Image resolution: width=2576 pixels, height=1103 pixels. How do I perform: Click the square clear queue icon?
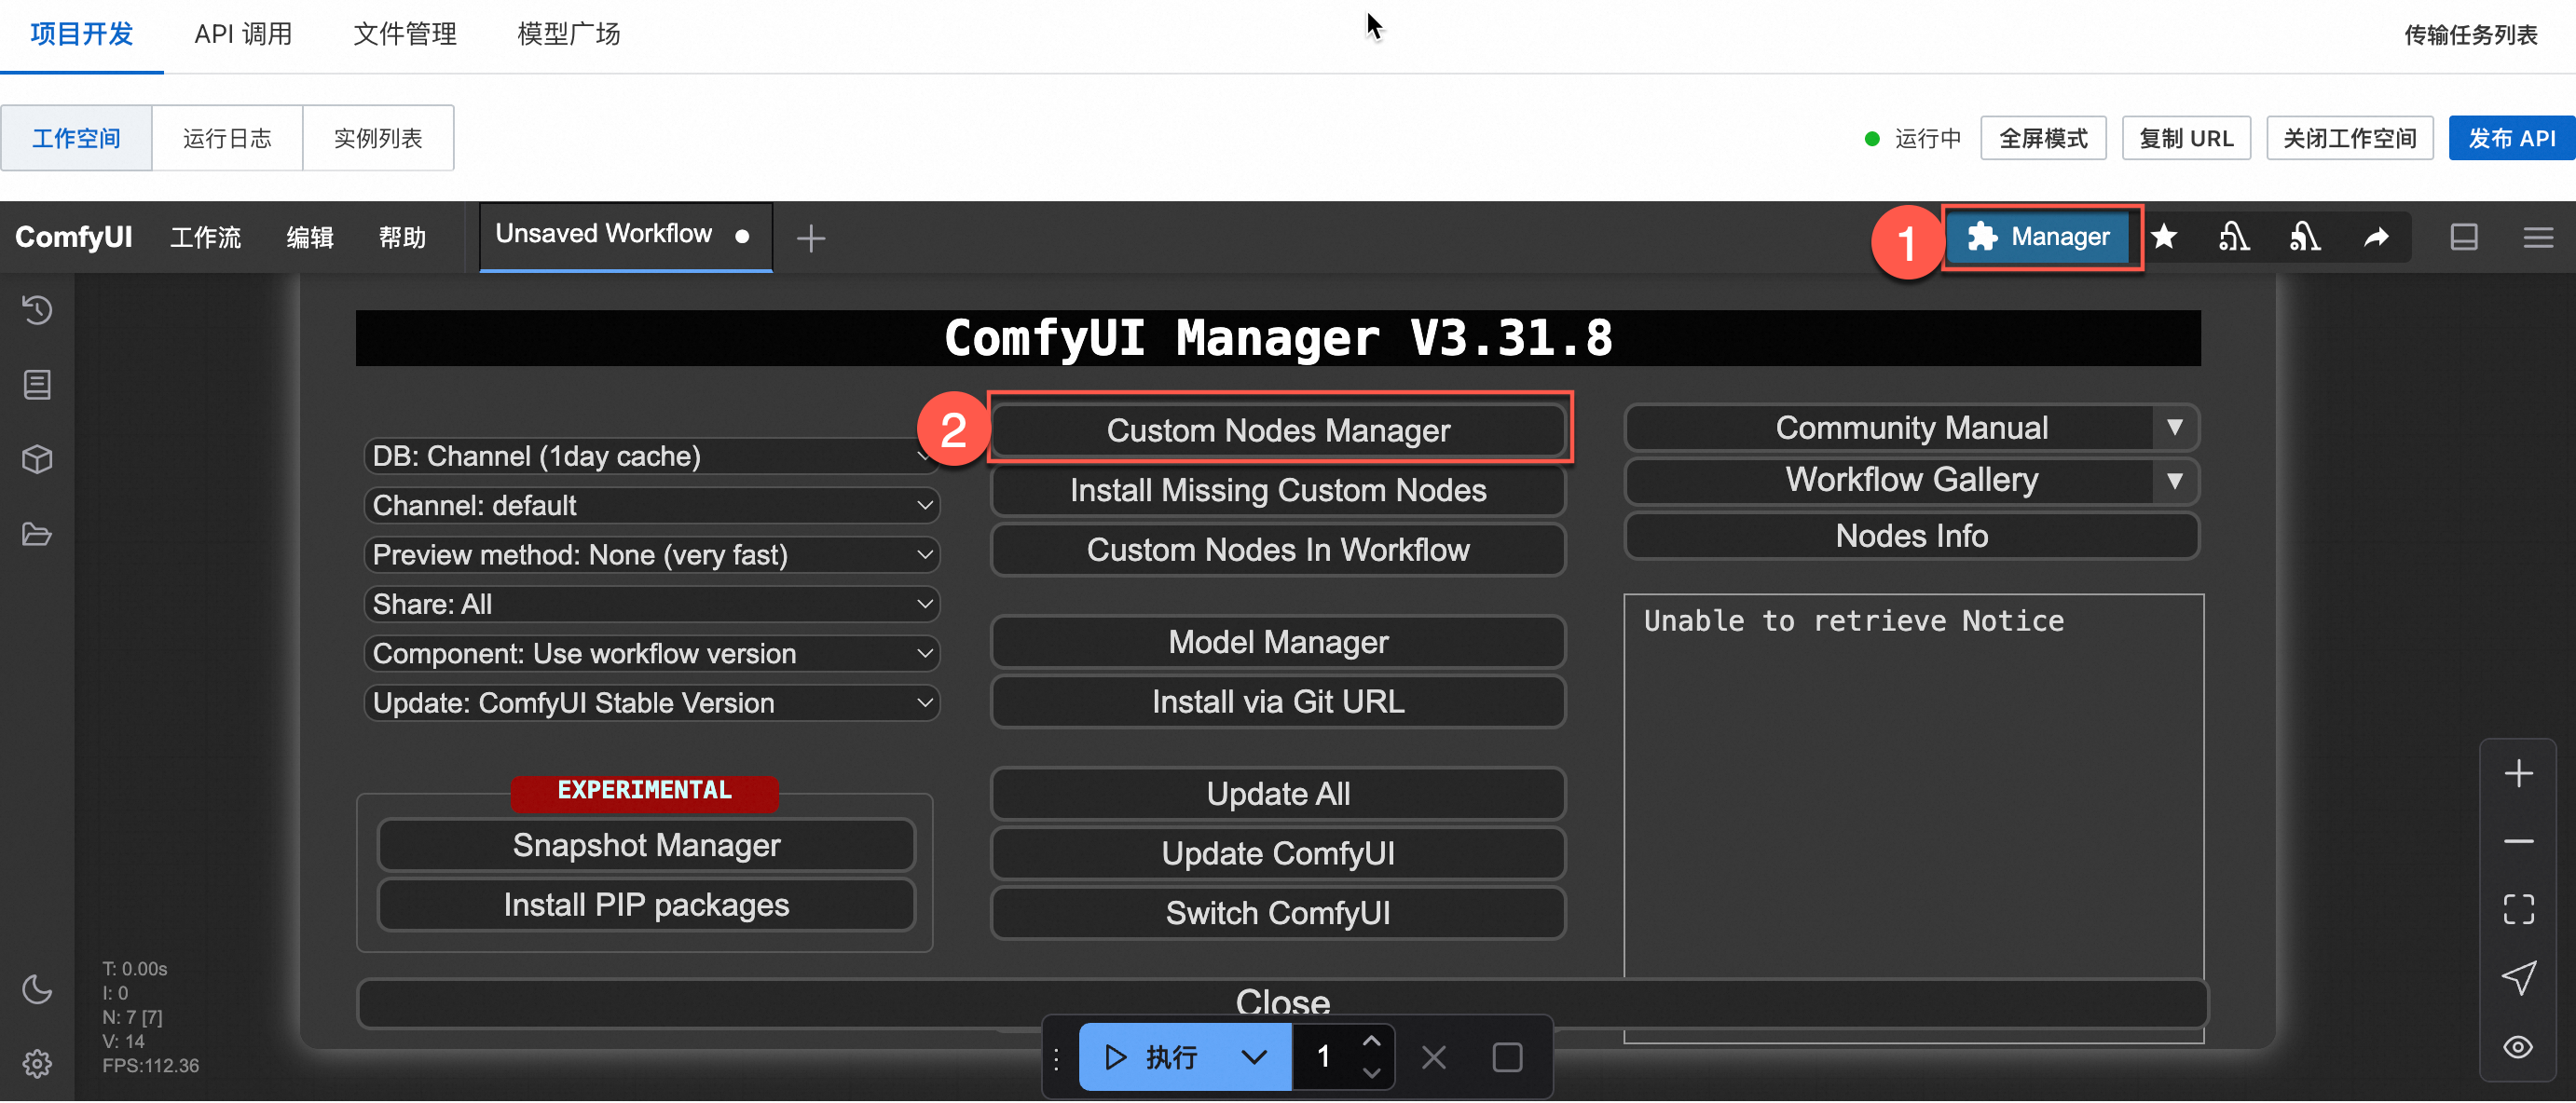tap(1506, 1057)
